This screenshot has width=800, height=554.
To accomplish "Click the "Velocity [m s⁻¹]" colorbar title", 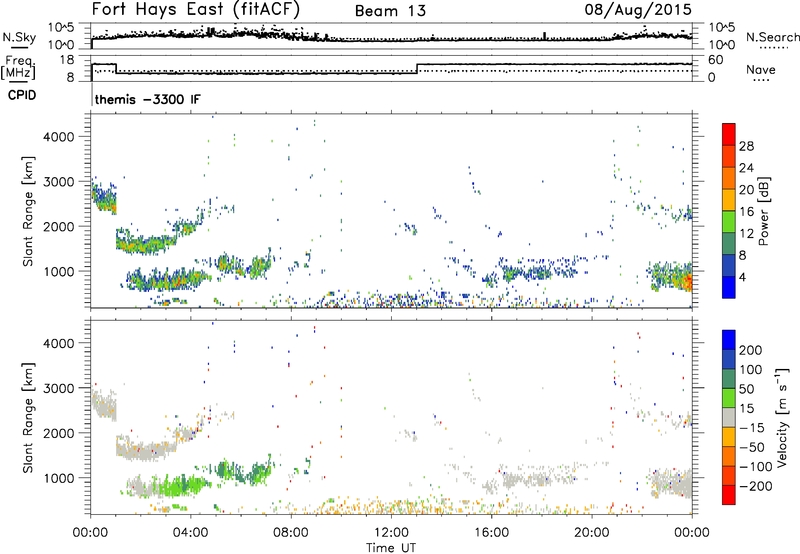I will coord(782,417).
